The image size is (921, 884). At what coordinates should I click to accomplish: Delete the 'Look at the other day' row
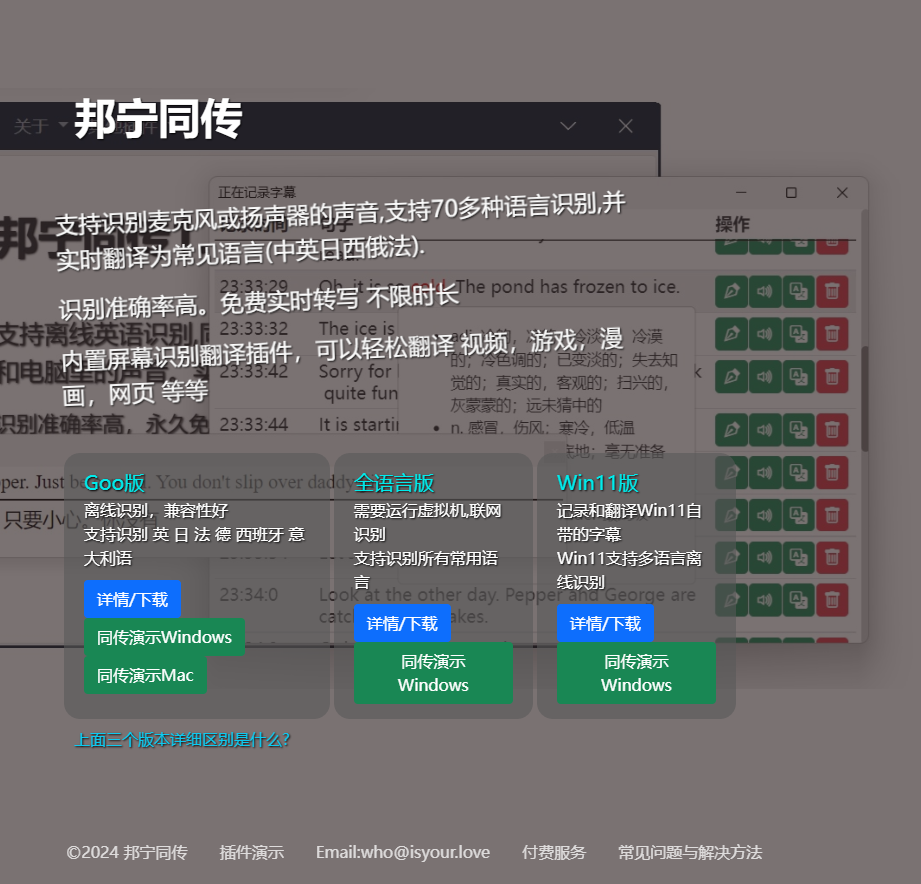click(x=832, y=600)
